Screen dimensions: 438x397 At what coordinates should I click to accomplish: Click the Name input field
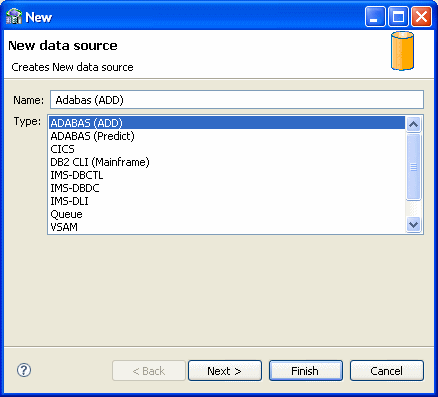point(237,100)
